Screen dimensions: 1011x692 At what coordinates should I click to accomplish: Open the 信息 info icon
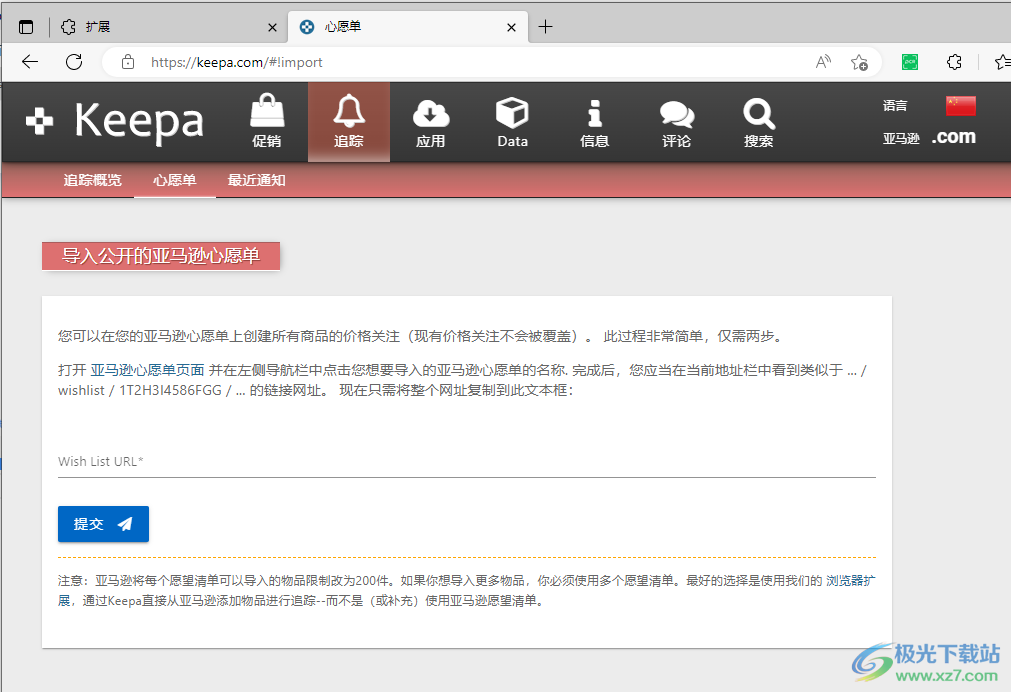[x=594, y=121]
